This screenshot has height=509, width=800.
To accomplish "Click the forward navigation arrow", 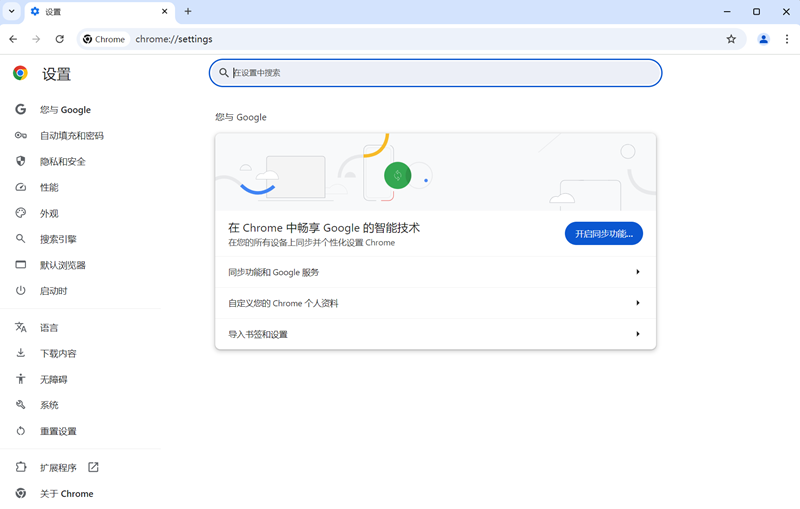I will (36, 39).
